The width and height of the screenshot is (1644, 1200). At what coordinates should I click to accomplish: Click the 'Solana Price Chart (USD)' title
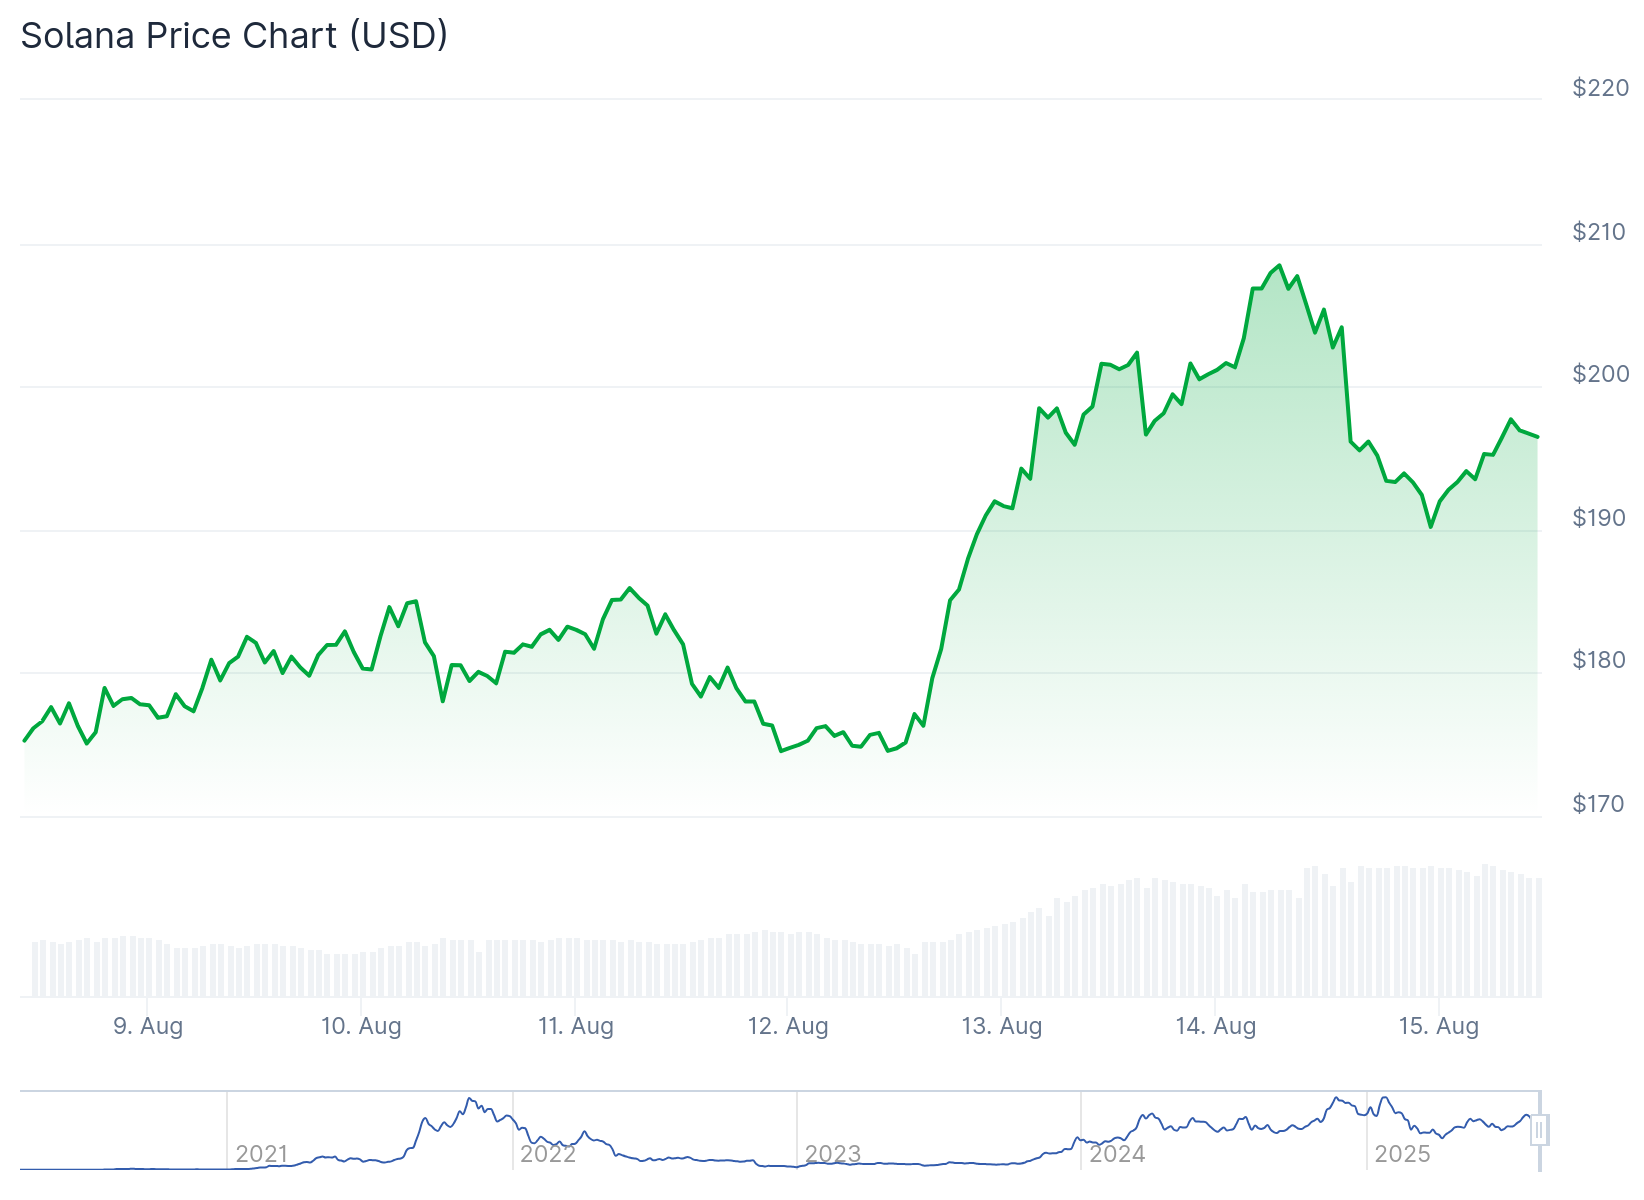[x=234, y=36]
